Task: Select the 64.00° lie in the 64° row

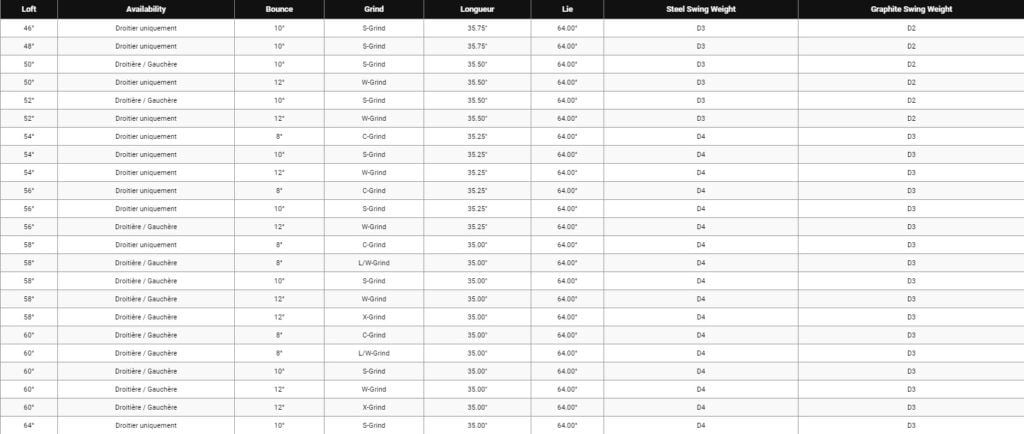Action: (x=567, y=426)
